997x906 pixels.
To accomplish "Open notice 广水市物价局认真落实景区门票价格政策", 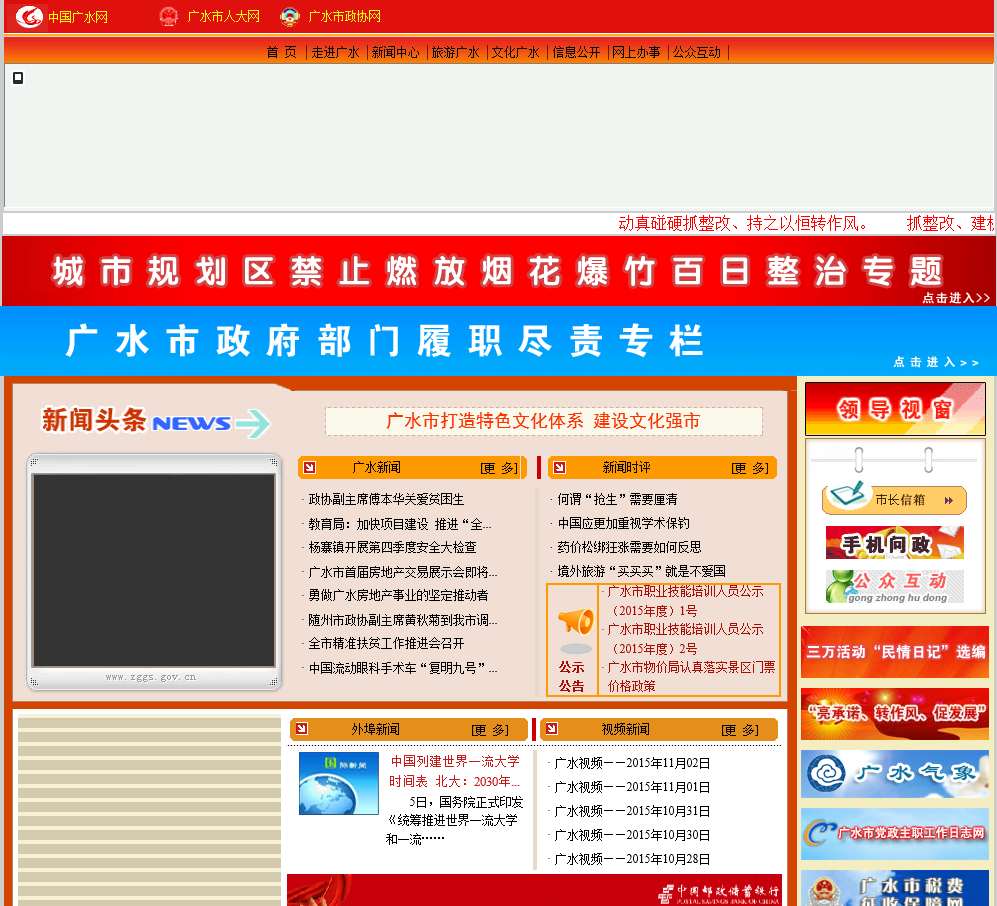I will click(691, 676).
